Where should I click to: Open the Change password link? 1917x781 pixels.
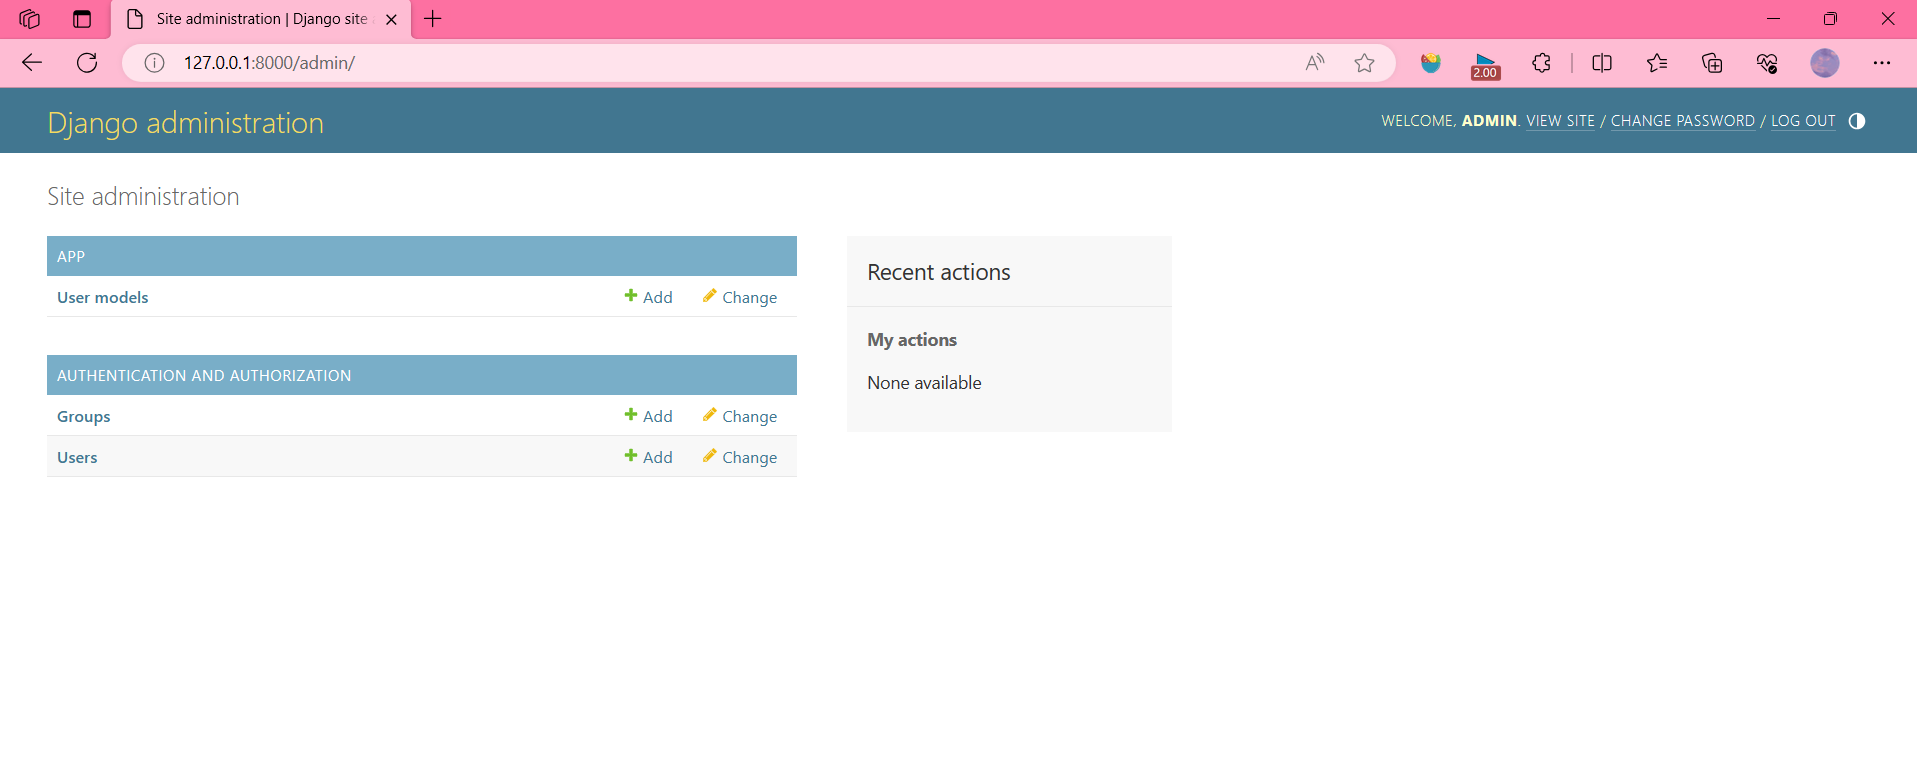click(x=1683, y=121)
